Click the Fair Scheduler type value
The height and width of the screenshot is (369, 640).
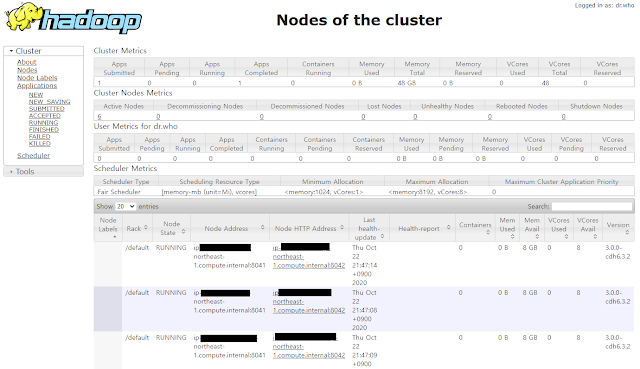pos(119,191)
